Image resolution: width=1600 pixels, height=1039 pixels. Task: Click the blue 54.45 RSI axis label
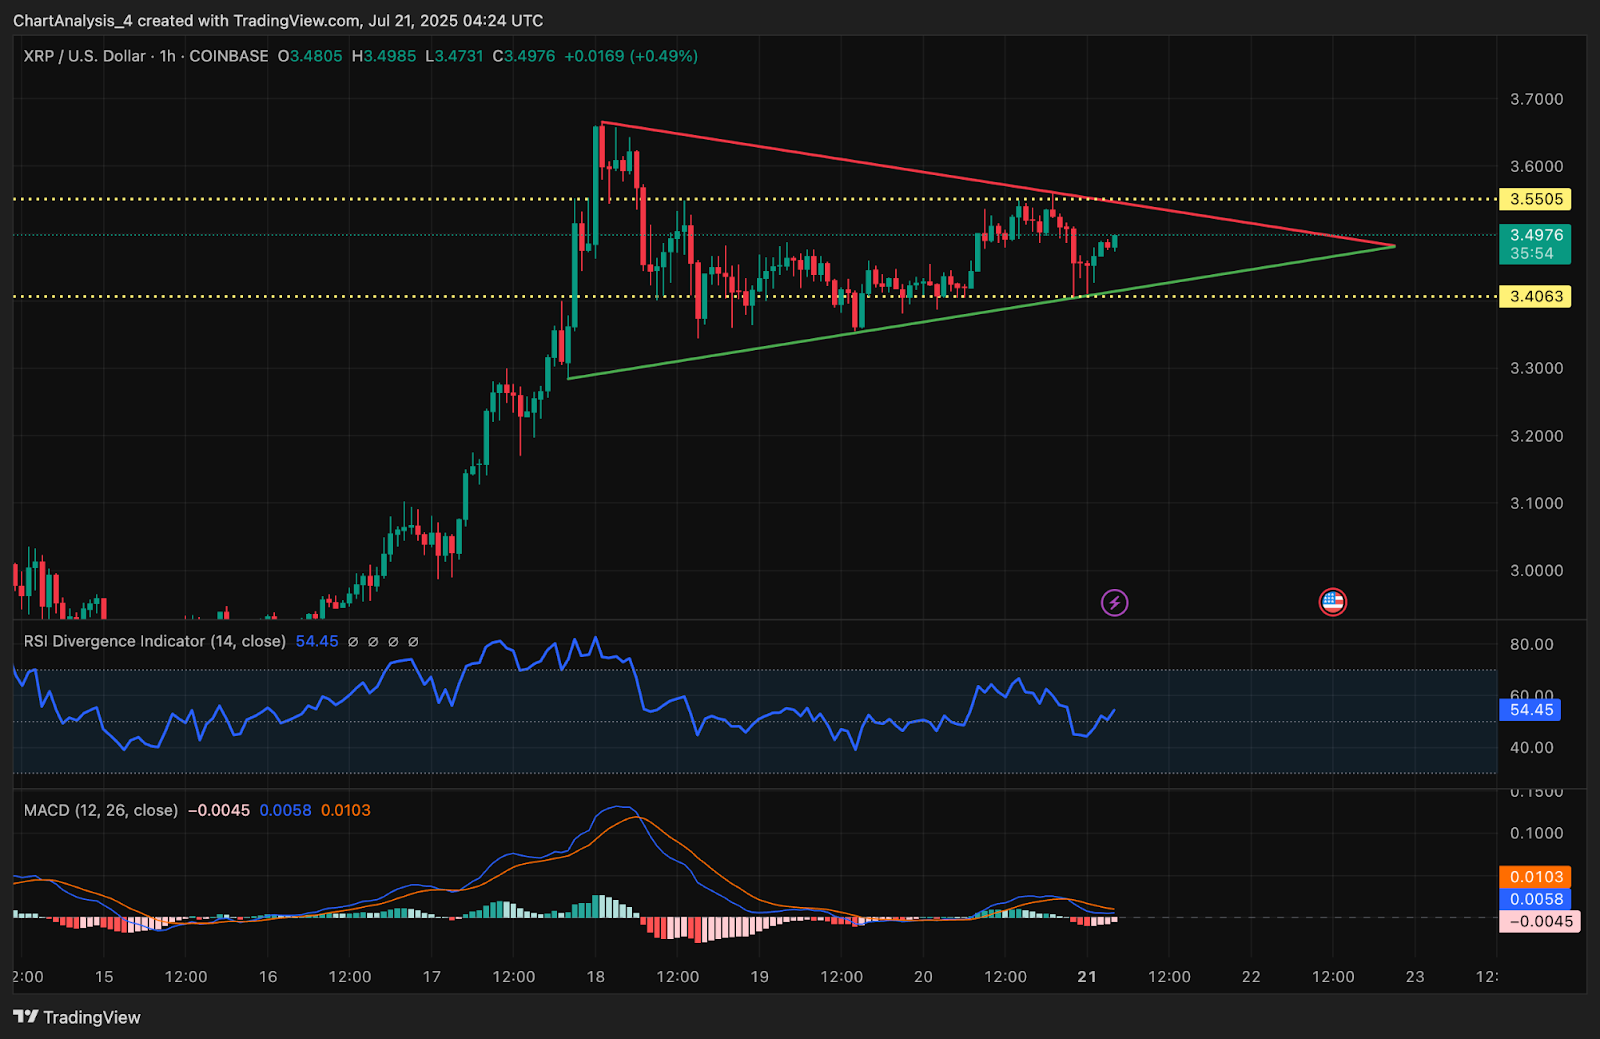click(x=1530, y=710)
